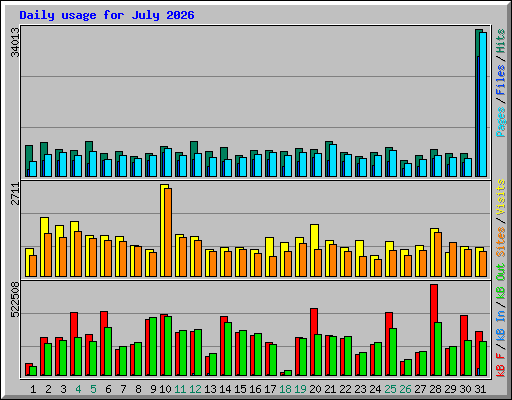This screenshot has width=512, height=400.
Task: Click day 15 on the x-axis
Action: tap(240, 389)
